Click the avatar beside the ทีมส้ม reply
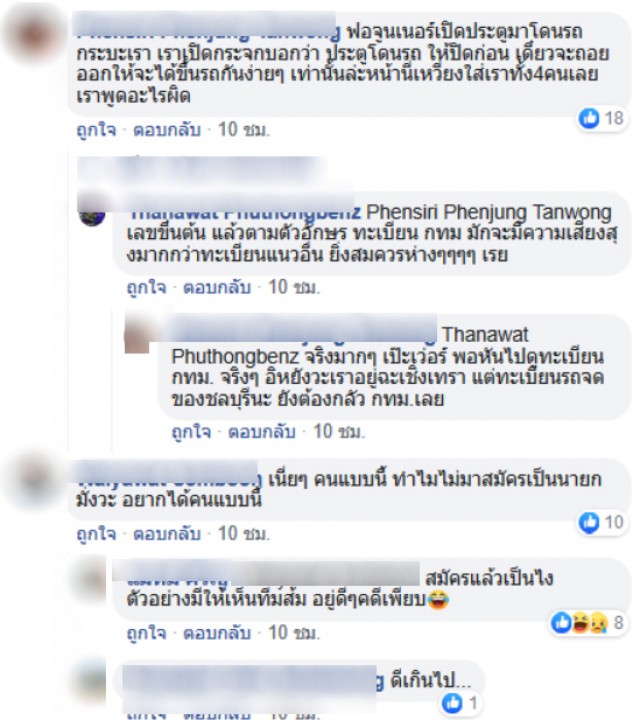This screenshot has height=720, width=640. 94,580
